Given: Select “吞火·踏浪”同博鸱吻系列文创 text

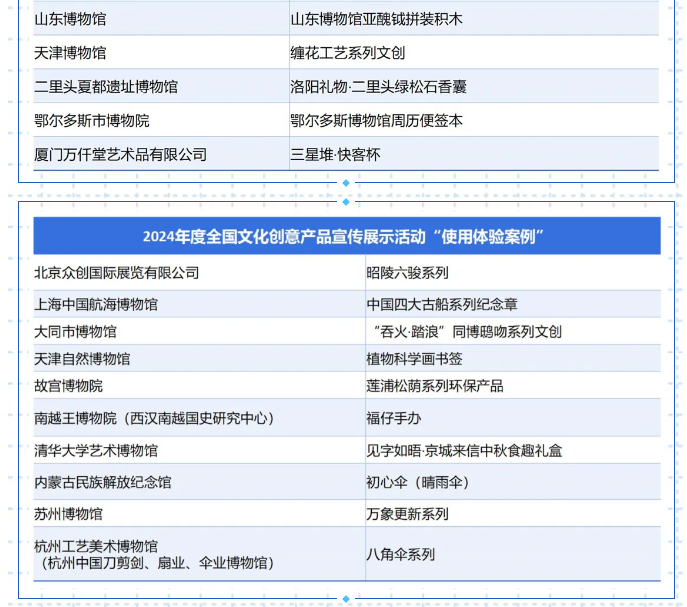Looking at the screenshot, I should (x=467, y=332).
